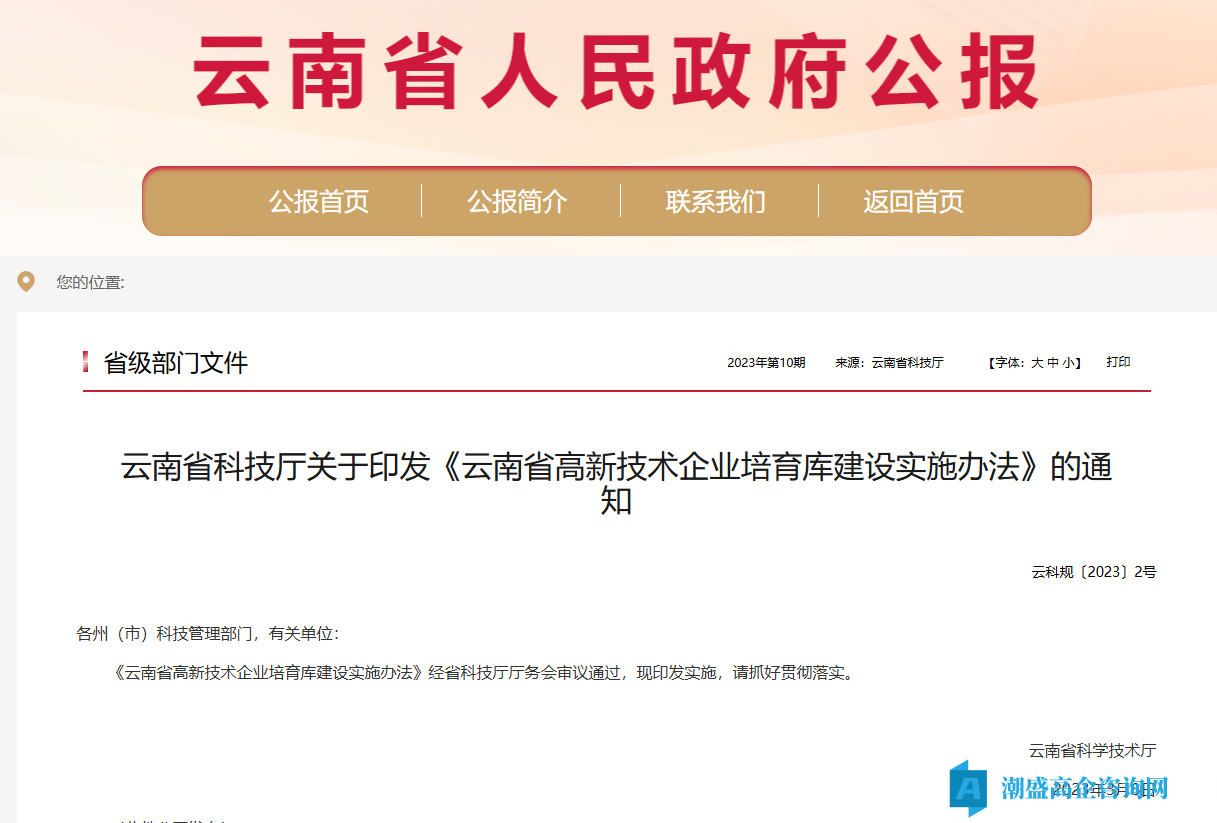Open the 公报首页 navigation item
The width and height of the screenshot is (1217, 823).
[x=319, y=202]
